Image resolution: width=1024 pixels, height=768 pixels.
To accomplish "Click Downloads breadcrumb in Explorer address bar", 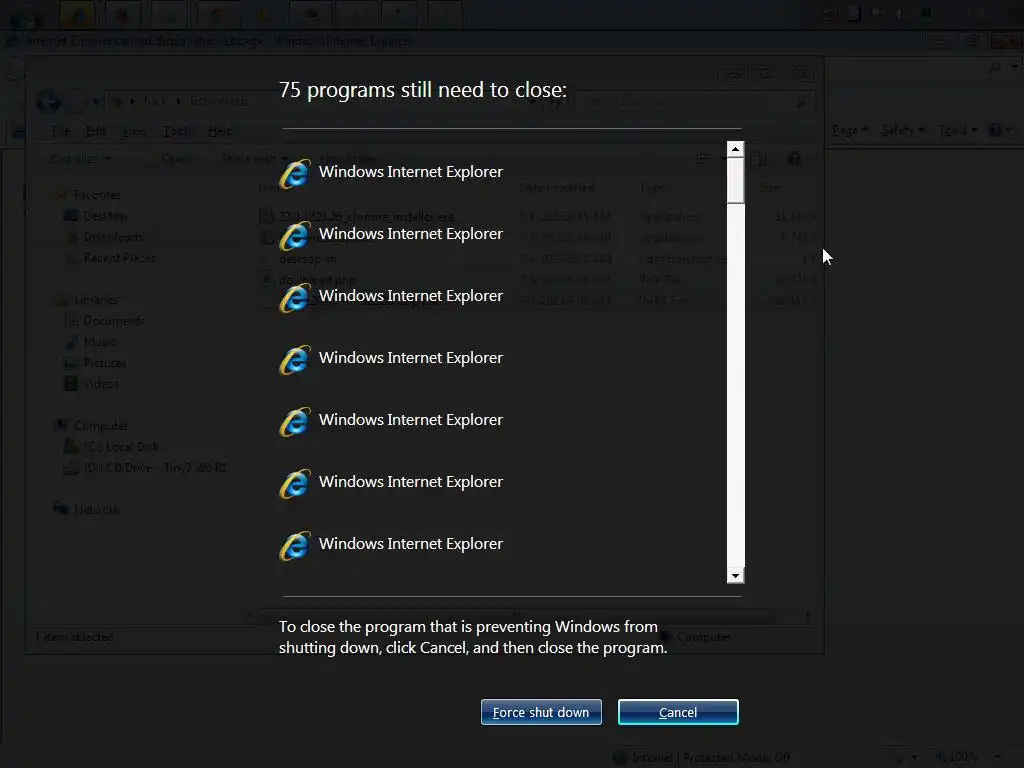I will [219, 101].
